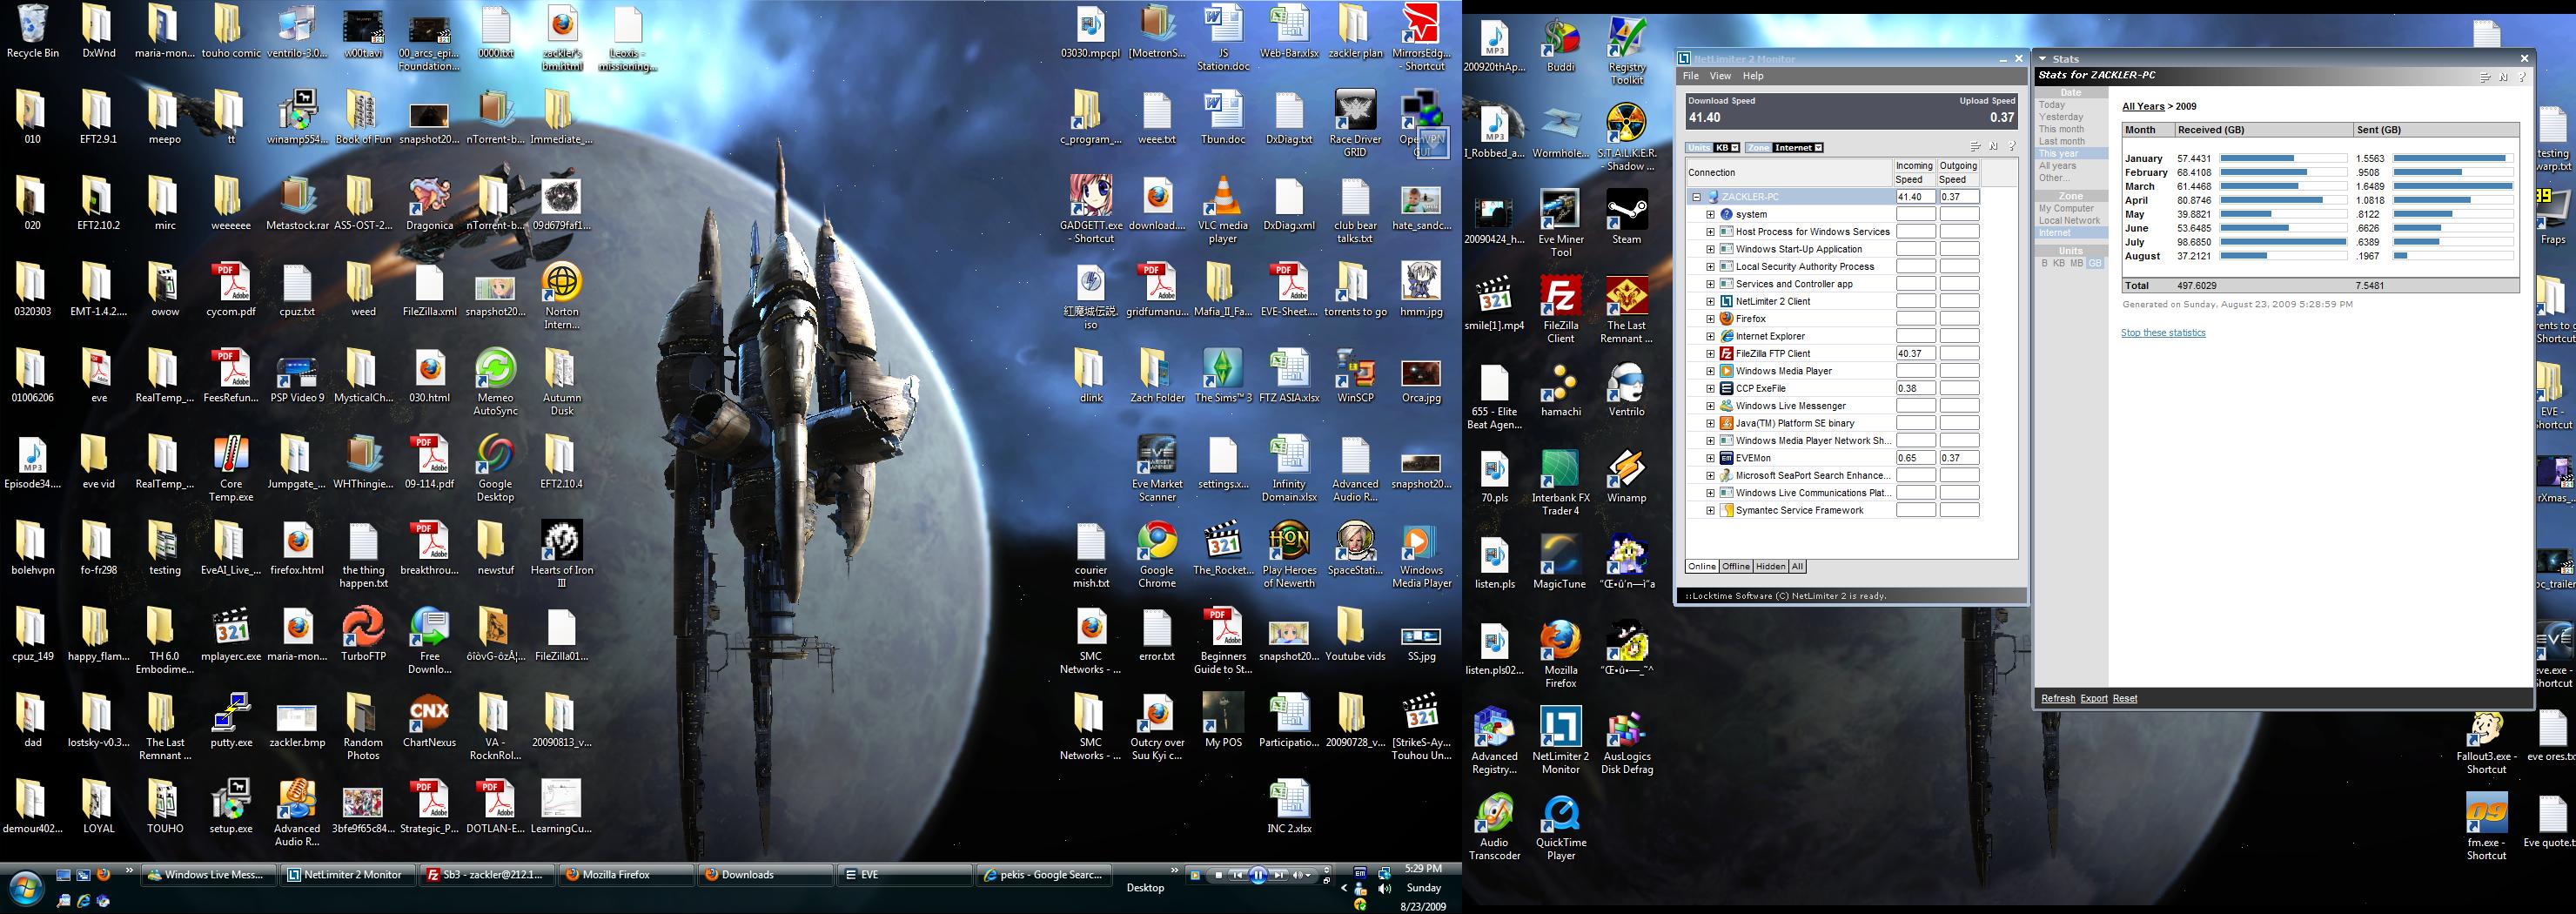Select the Audio Transcoder desktop icon
The width and height of the screenshot is (2576, 914).
coord(1494,828)
